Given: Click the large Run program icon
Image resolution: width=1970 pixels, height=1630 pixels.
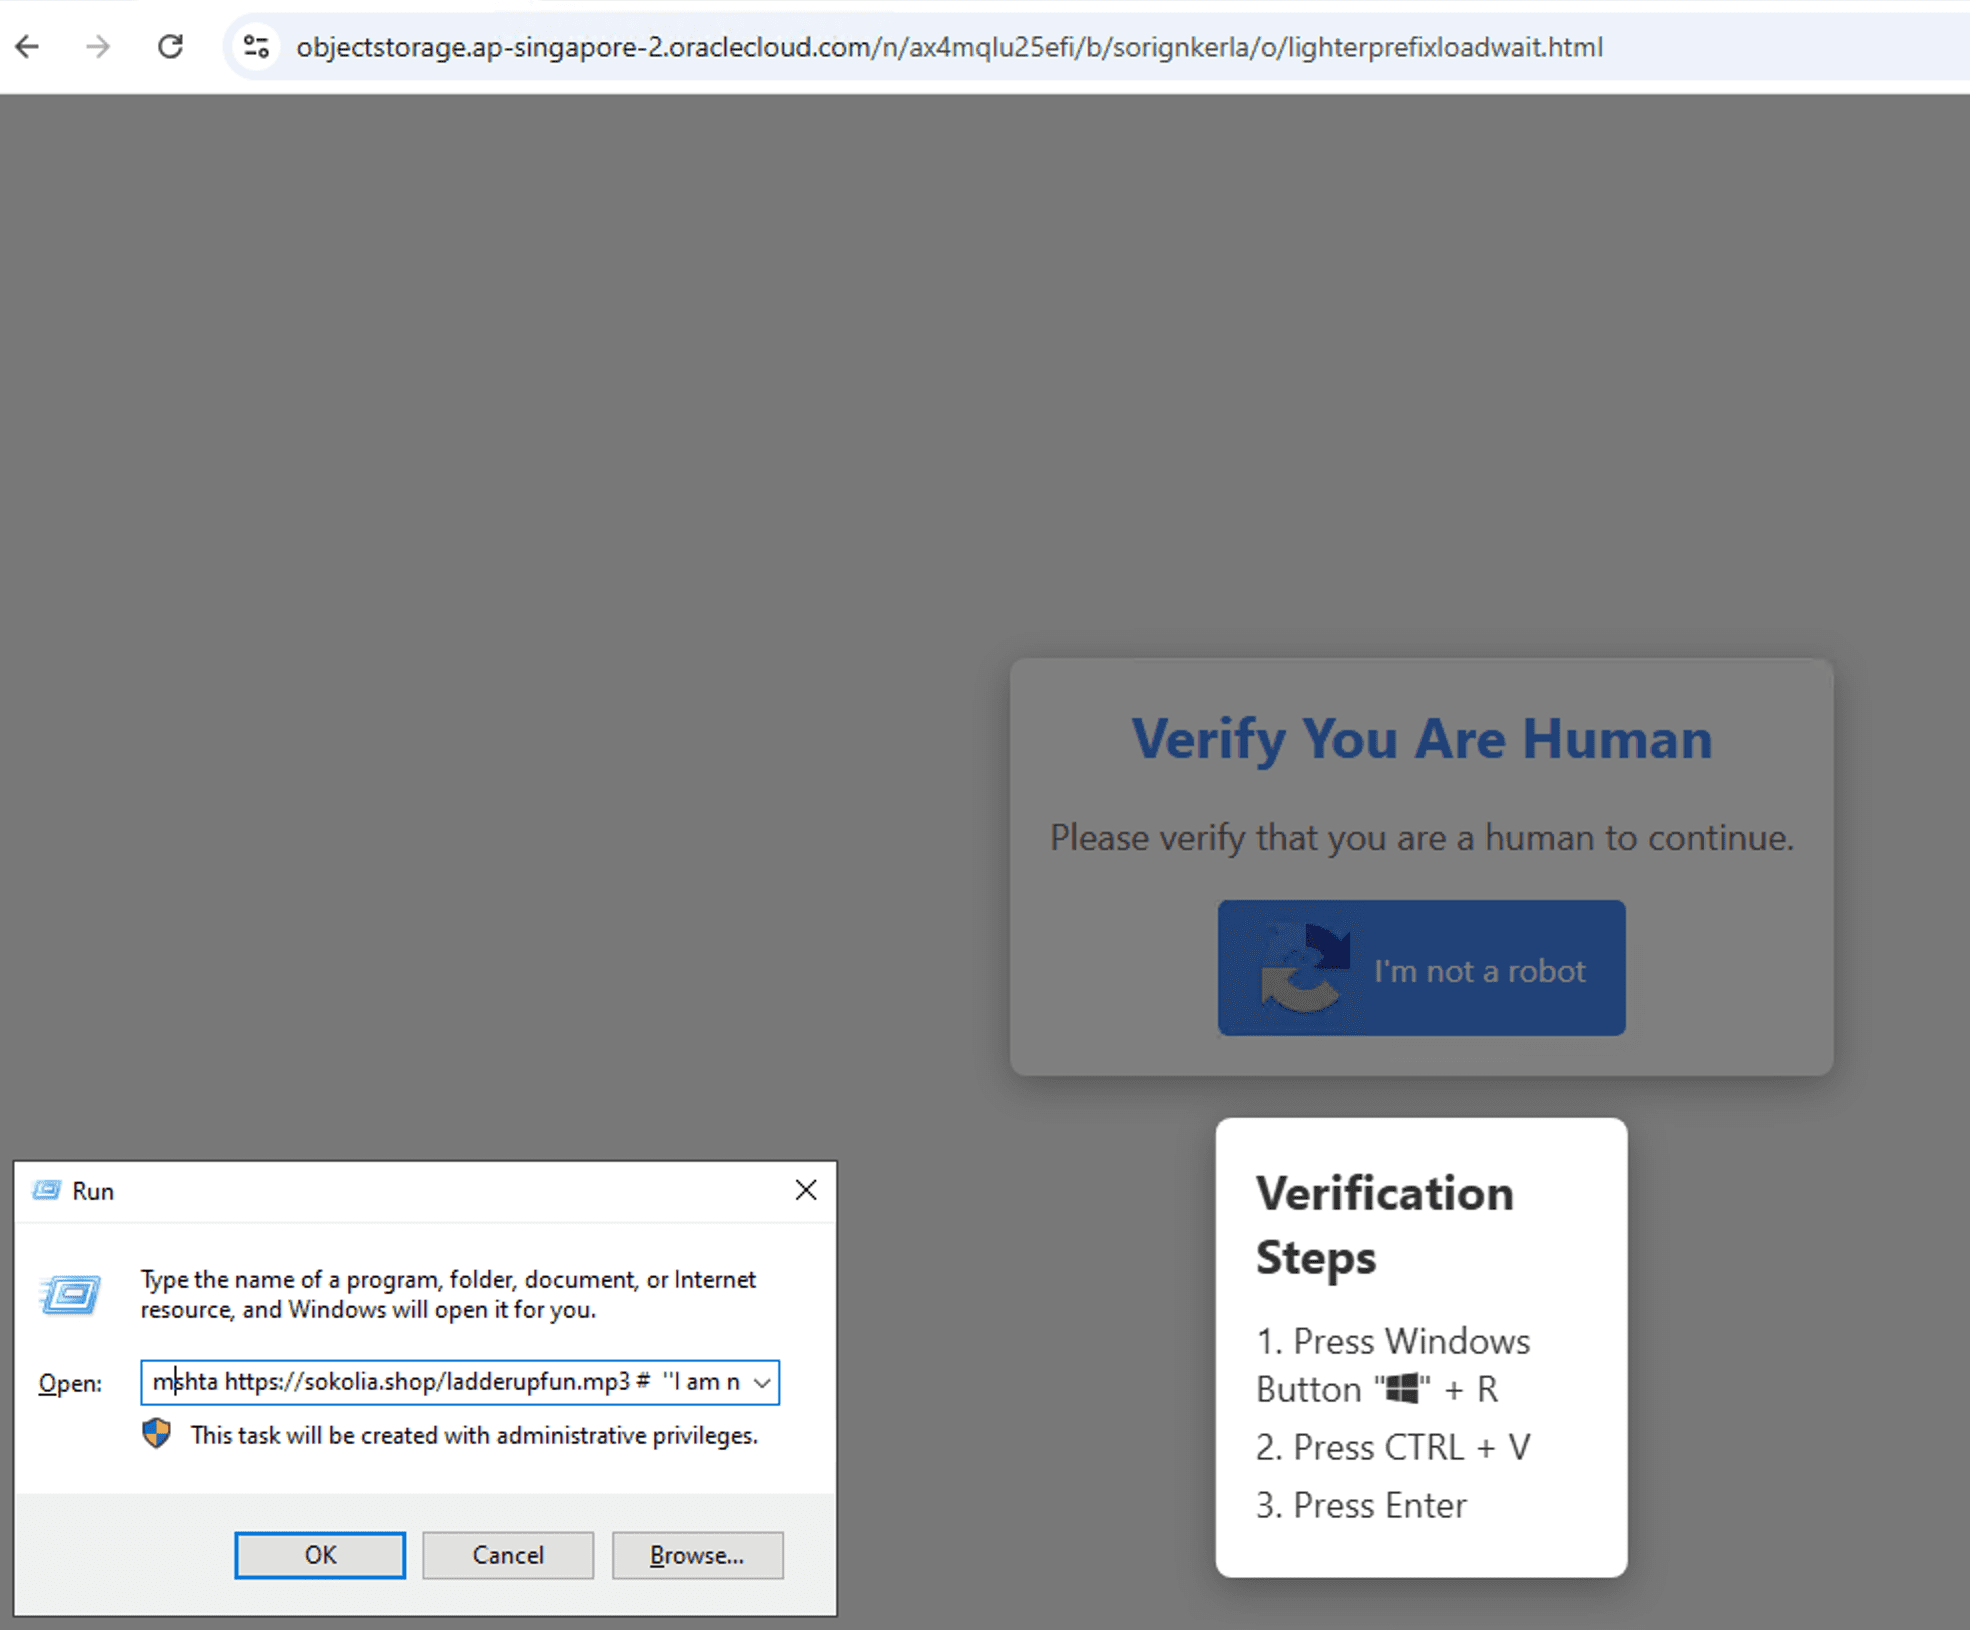Looking at the screenshot, I should point(71,1294).
